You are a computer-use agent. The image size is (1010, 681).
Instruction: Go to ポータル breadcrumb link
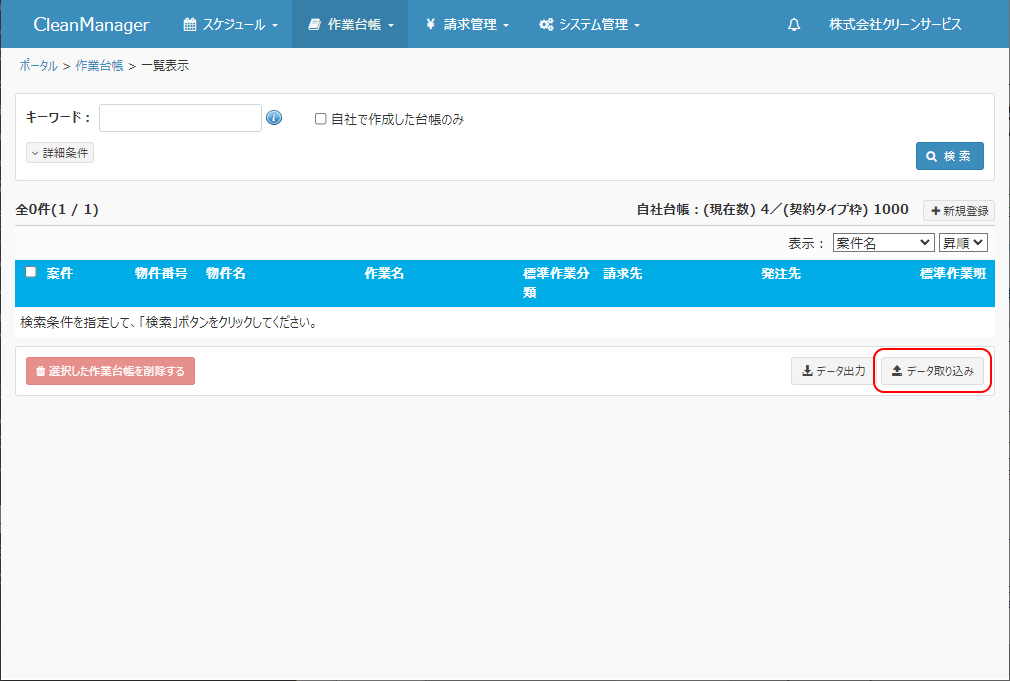(38, 66)
